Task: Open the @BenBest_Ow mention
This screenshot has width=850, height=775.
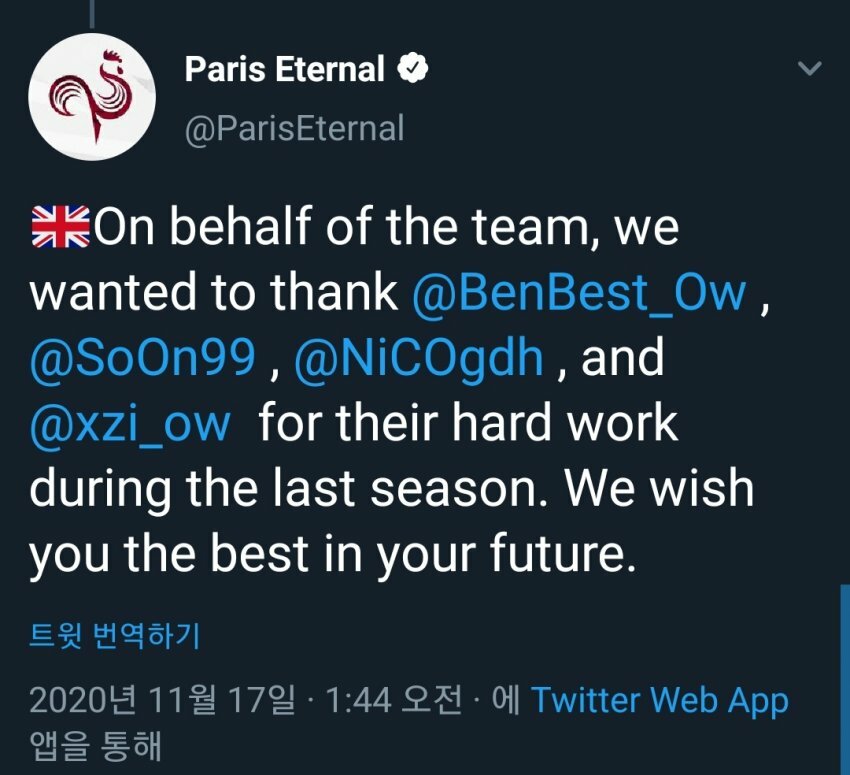Action: click(579, 293)
